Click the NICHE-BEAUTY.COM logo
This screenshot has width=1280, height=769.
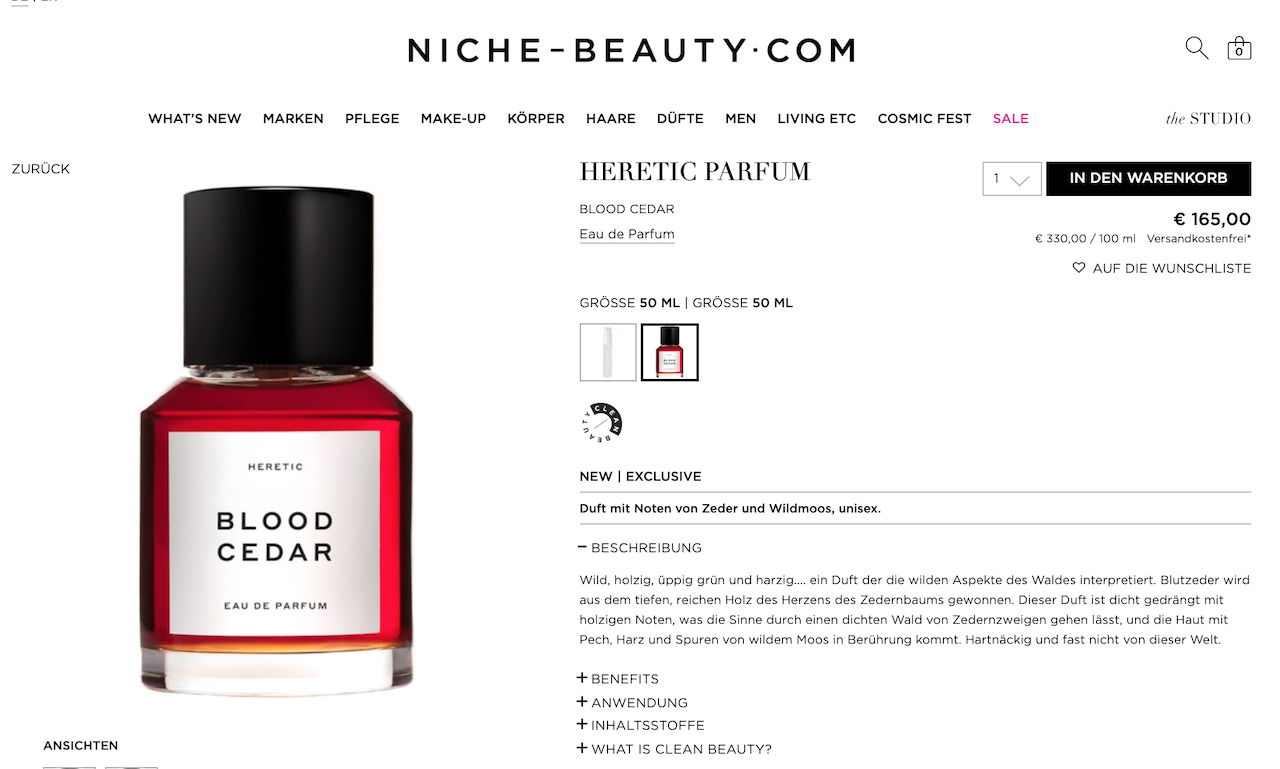[x=631, y=50]
